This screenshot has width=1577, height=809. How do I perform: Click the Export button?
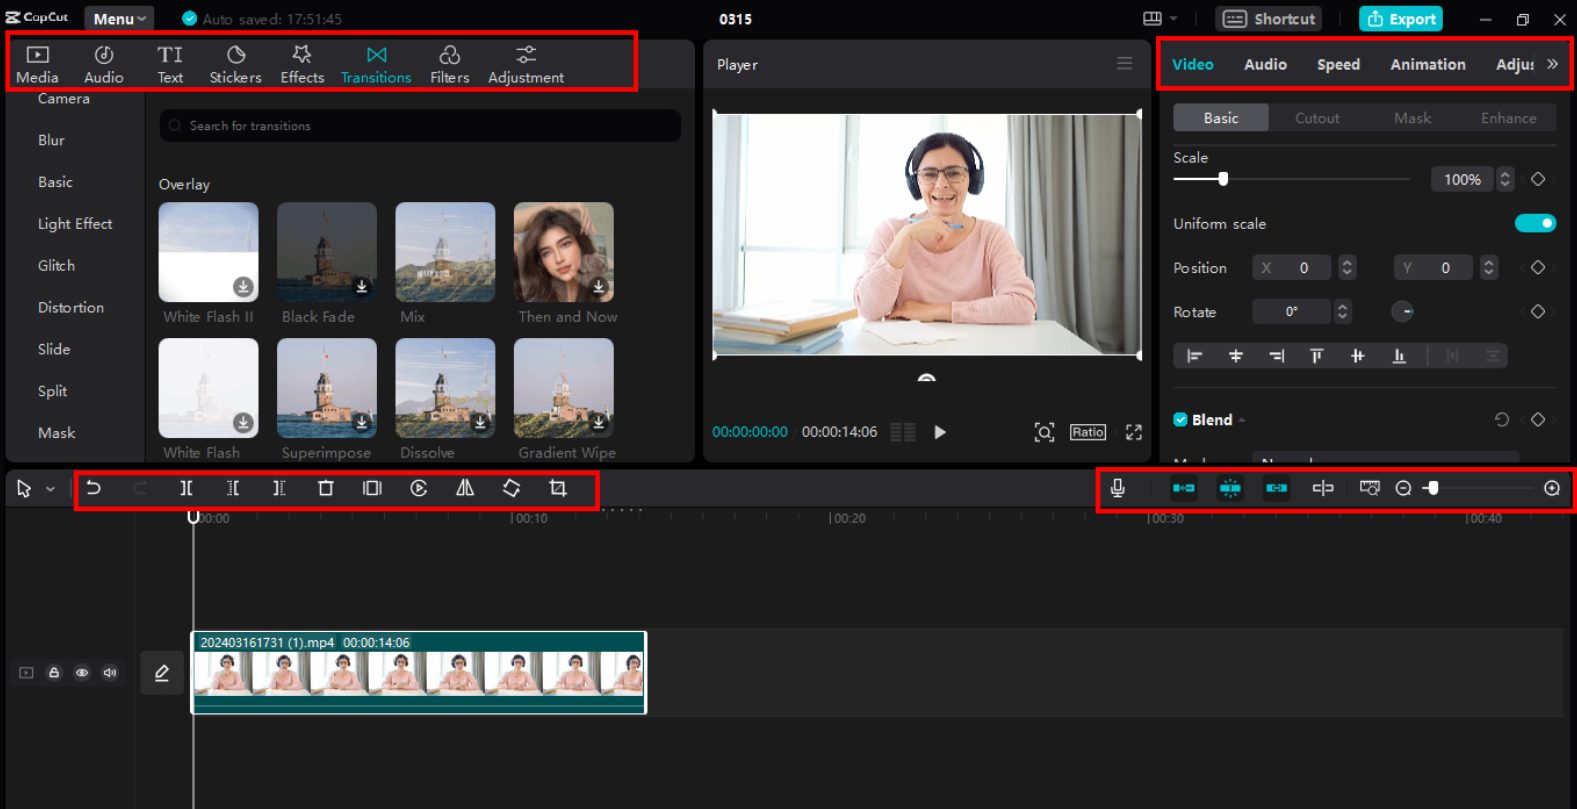1401,19
